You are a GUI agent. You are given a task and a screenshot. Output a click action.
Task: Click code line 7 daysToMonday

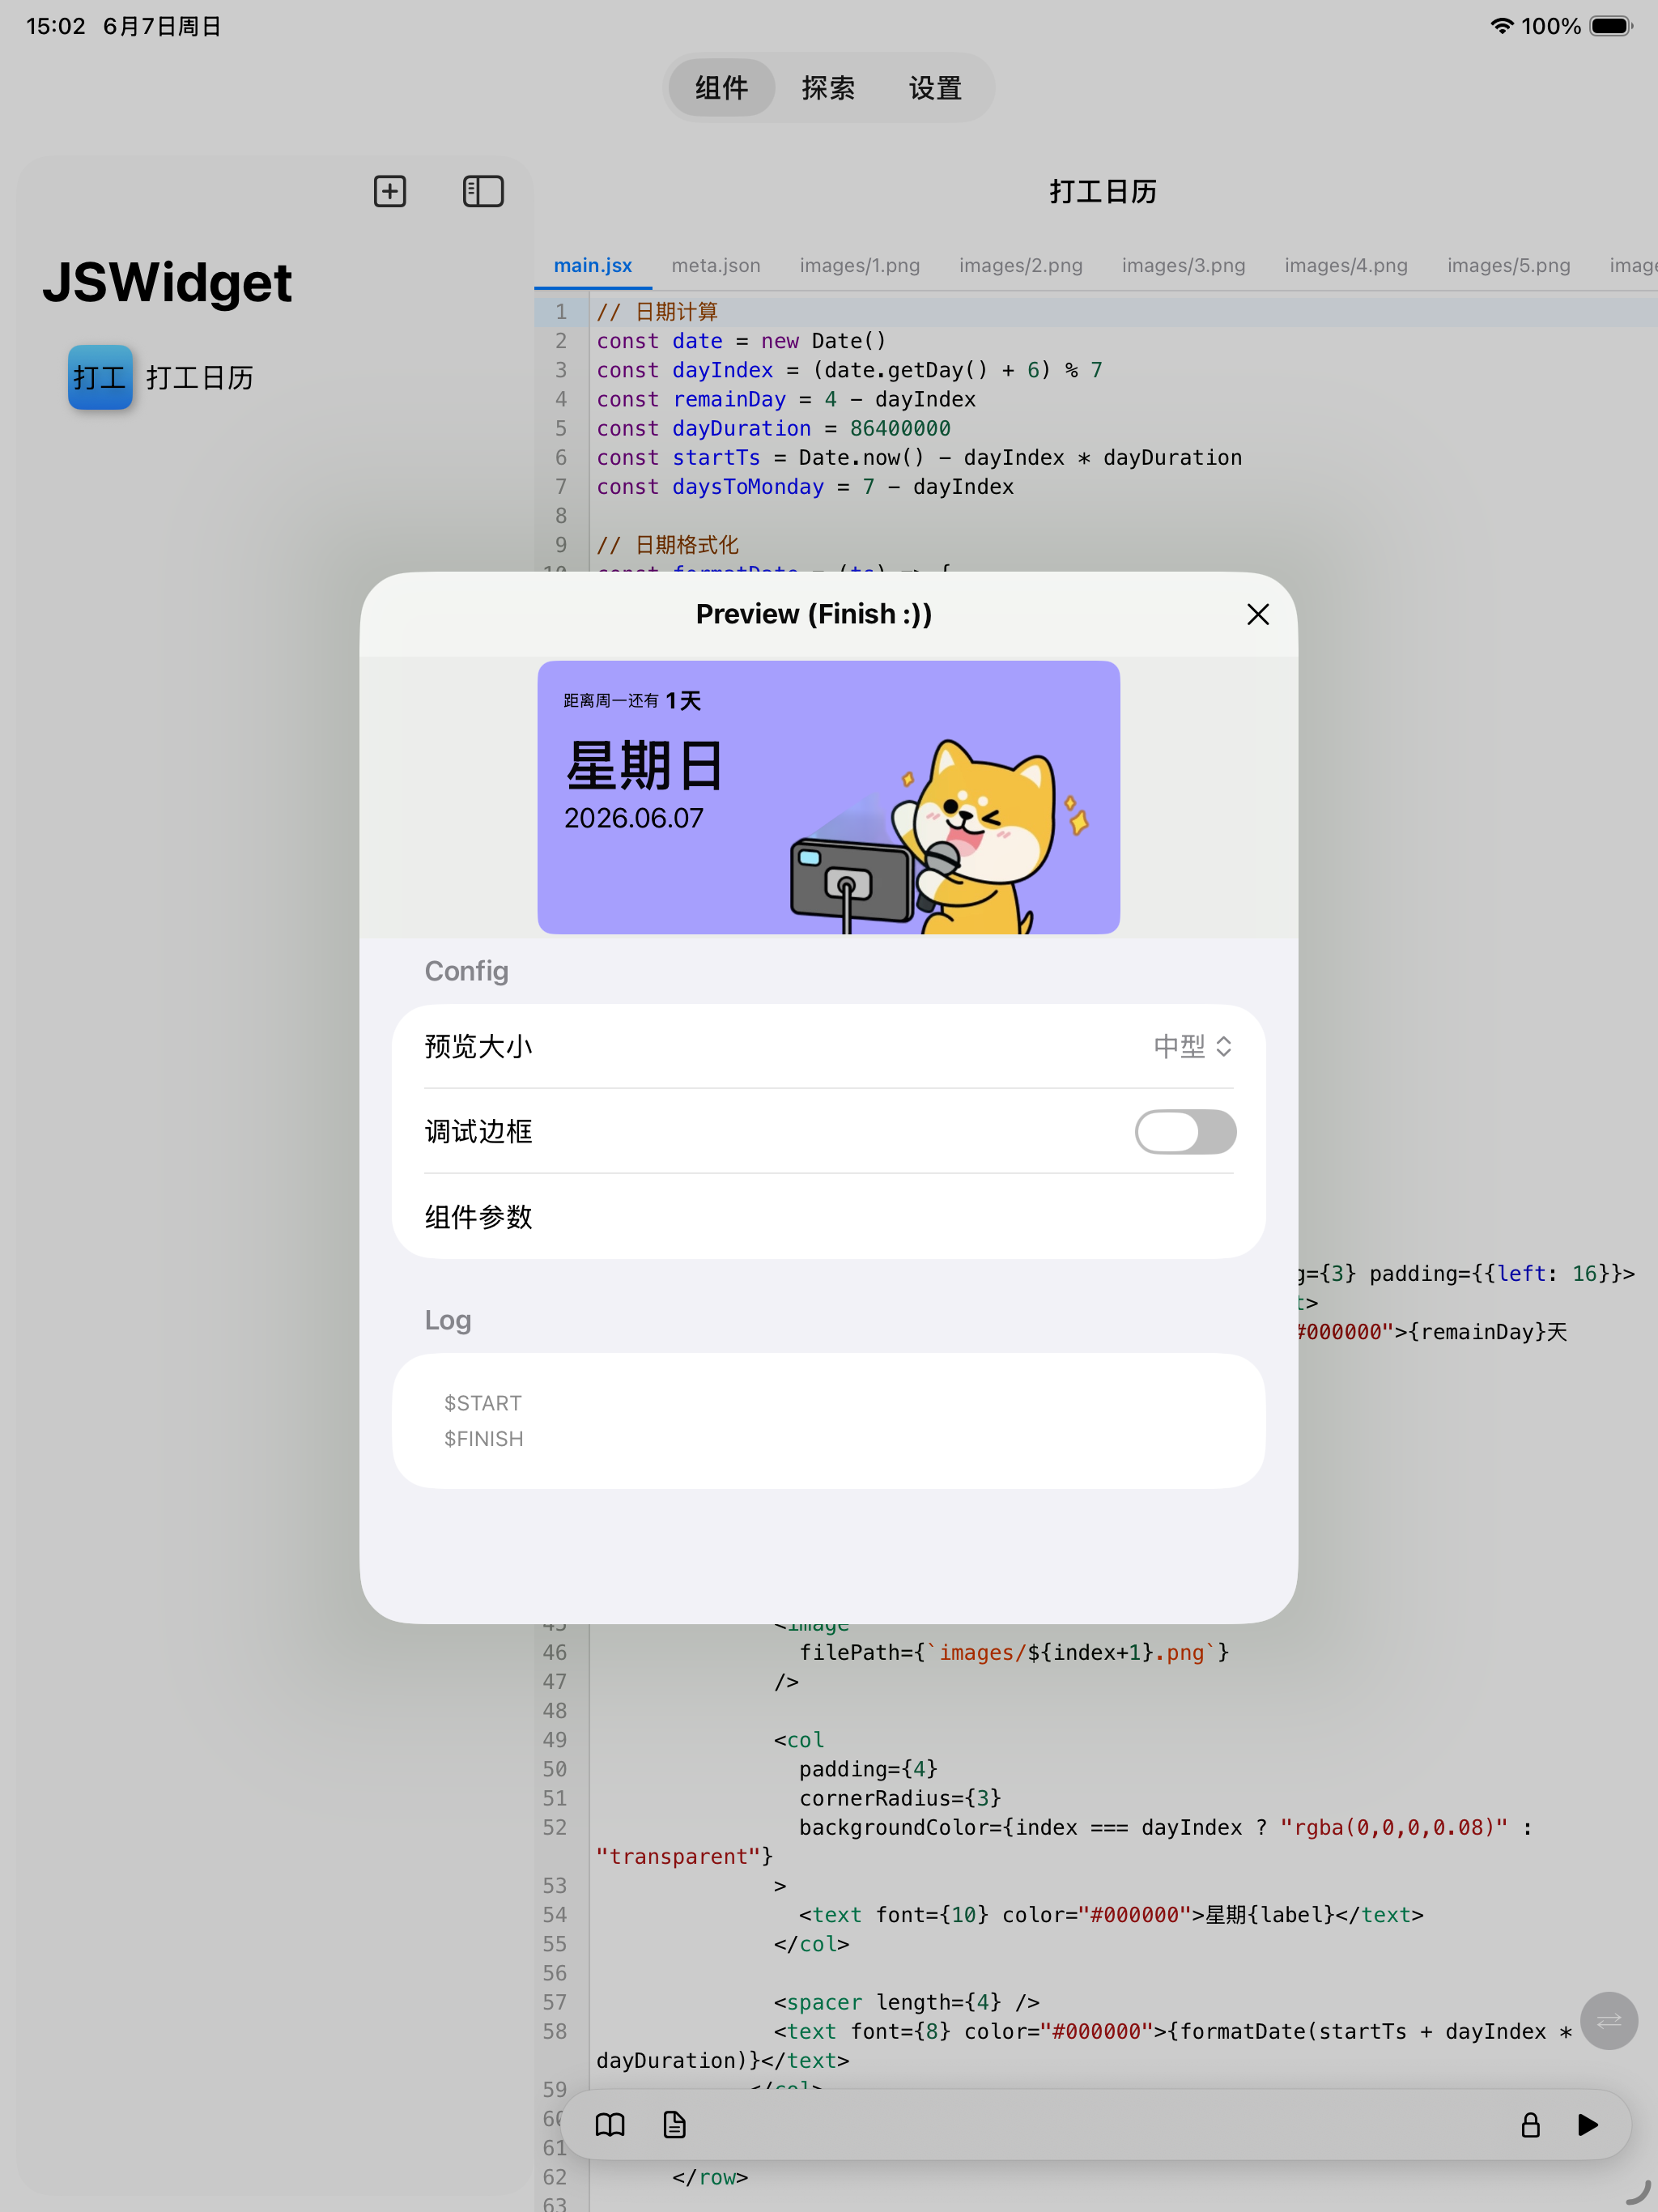pos(805,486)
